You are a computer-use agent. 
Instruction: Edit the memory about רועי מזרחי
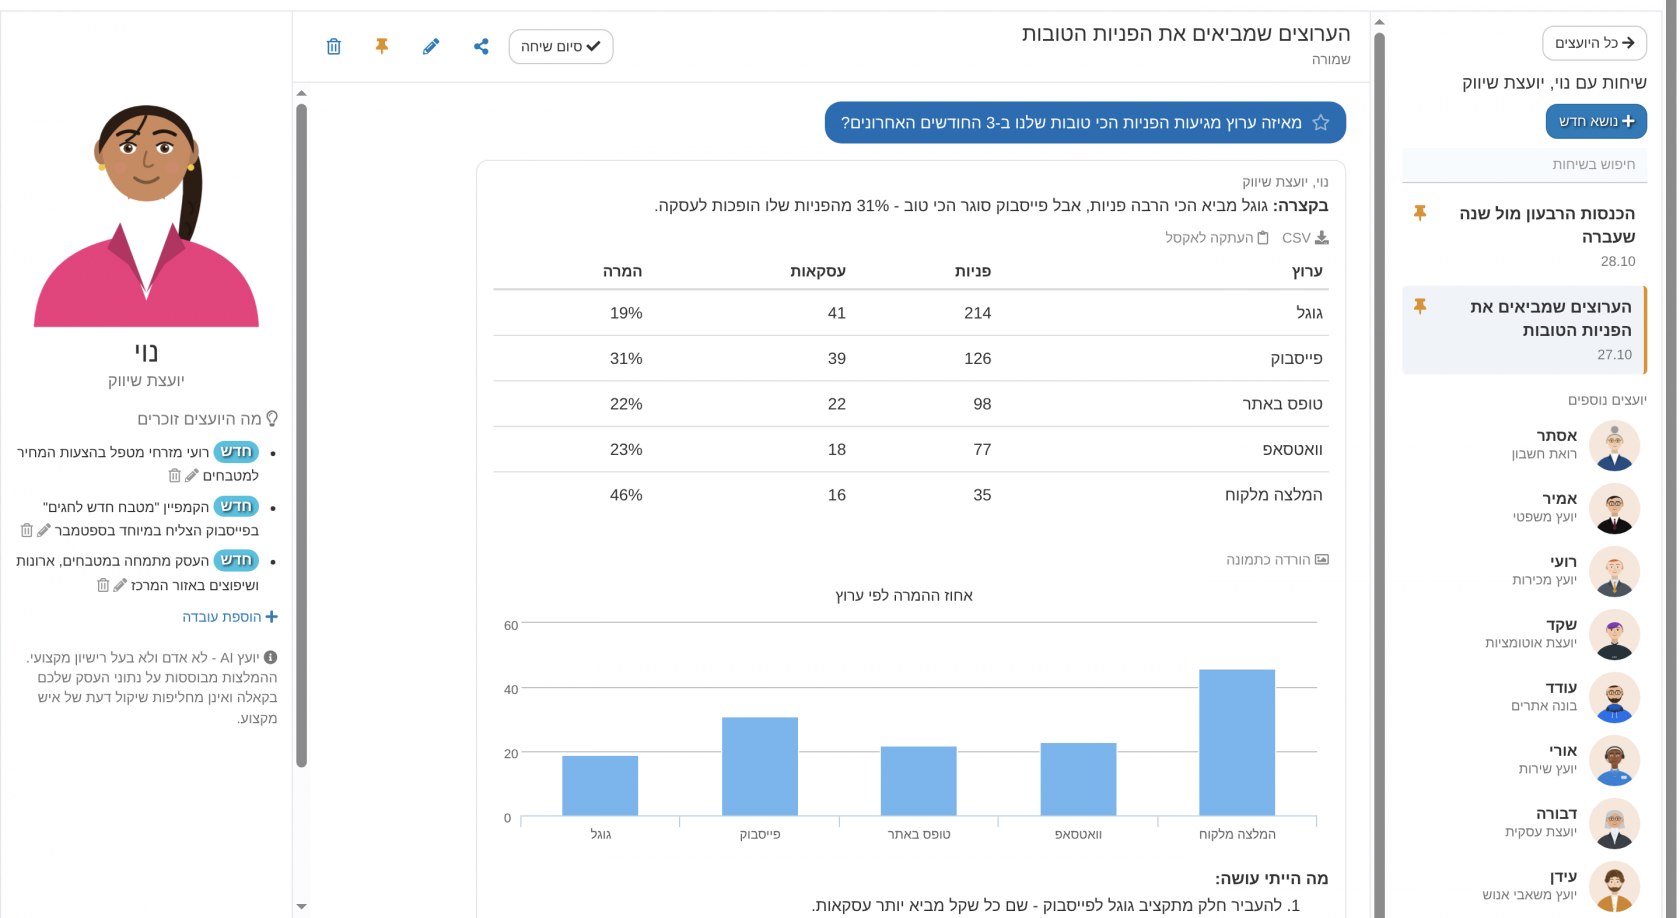192,476
